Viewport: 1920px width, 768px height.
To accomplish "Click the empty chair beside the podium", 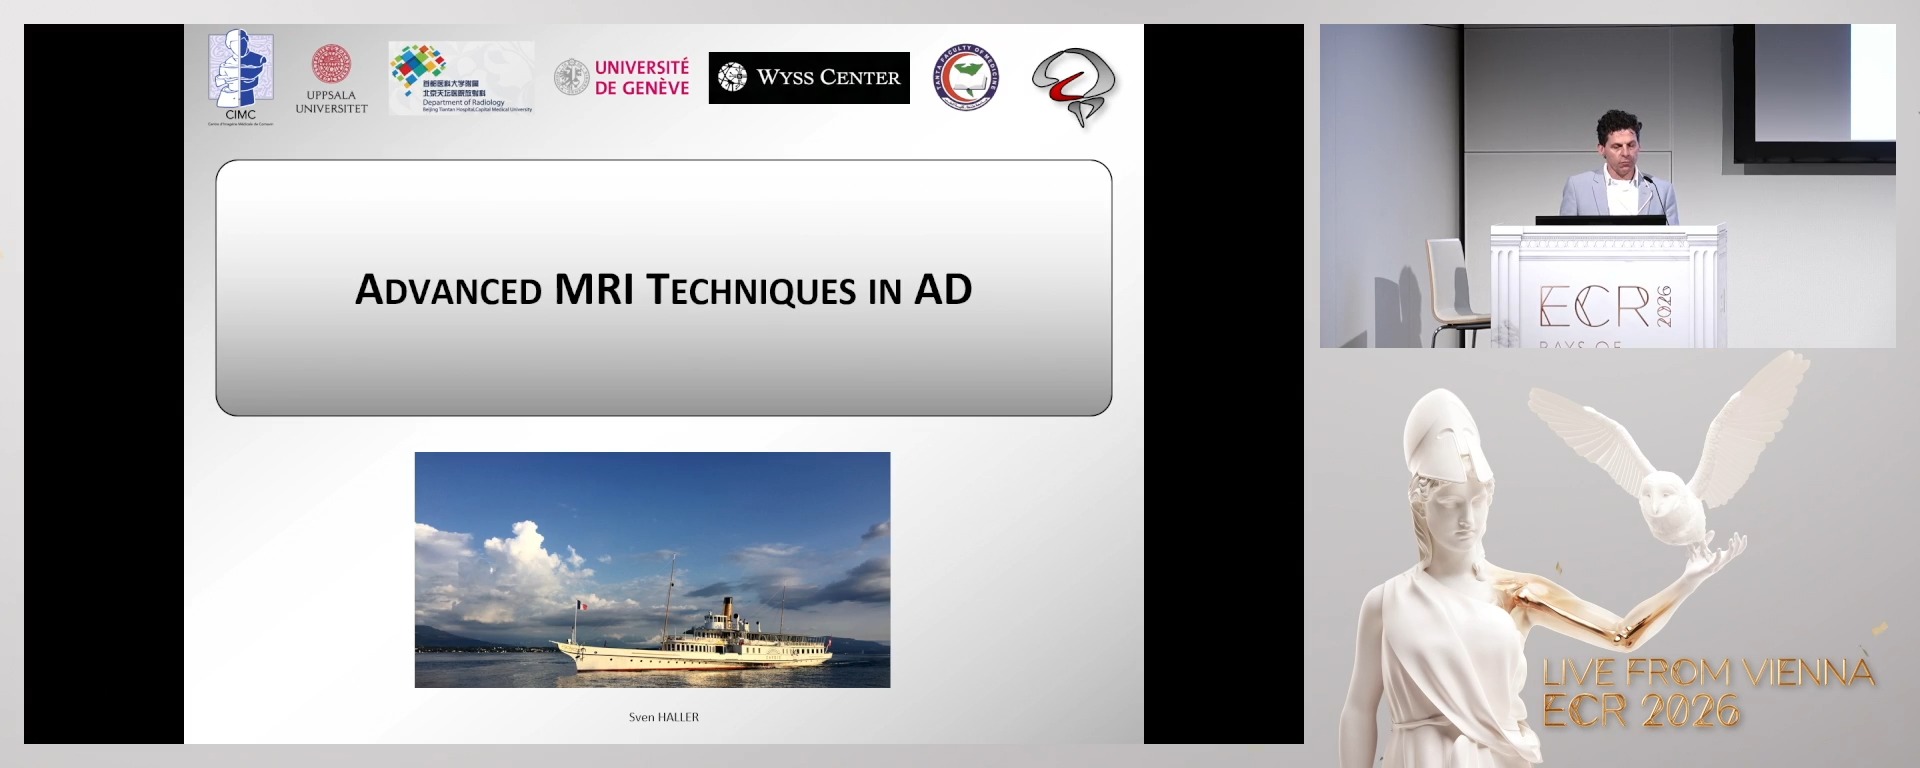I will coord(1453,288).
